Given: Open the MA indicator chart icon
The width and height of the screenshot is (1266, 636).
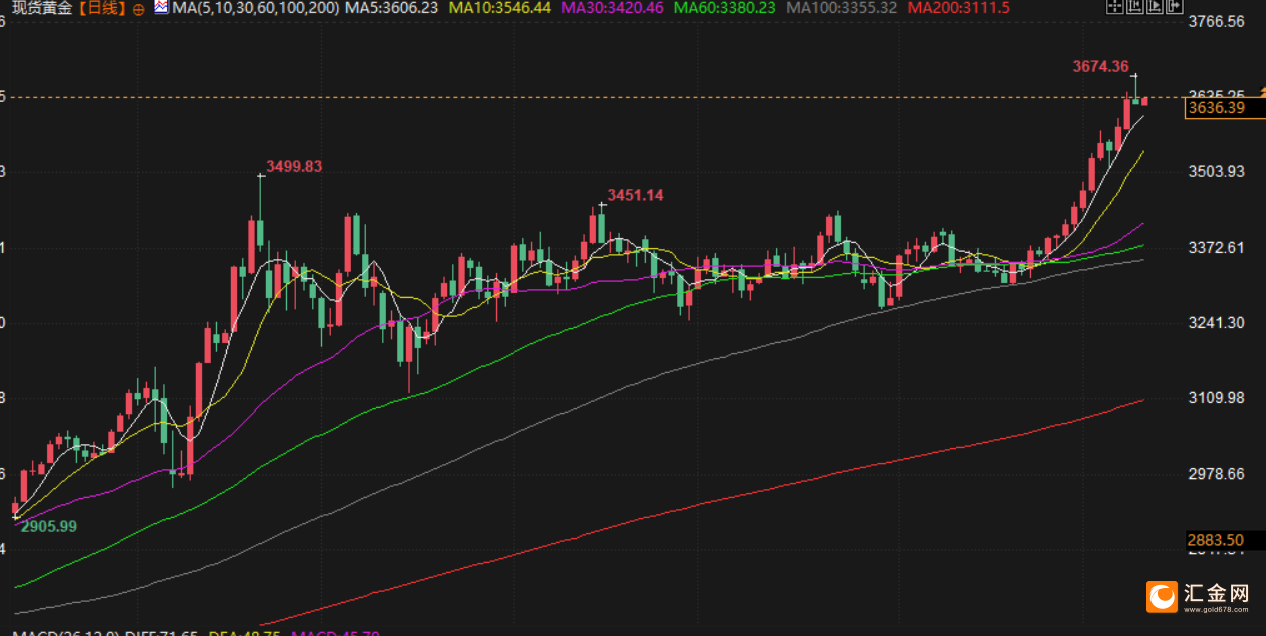Looking at the screenshot, I should tap(160, 7).
